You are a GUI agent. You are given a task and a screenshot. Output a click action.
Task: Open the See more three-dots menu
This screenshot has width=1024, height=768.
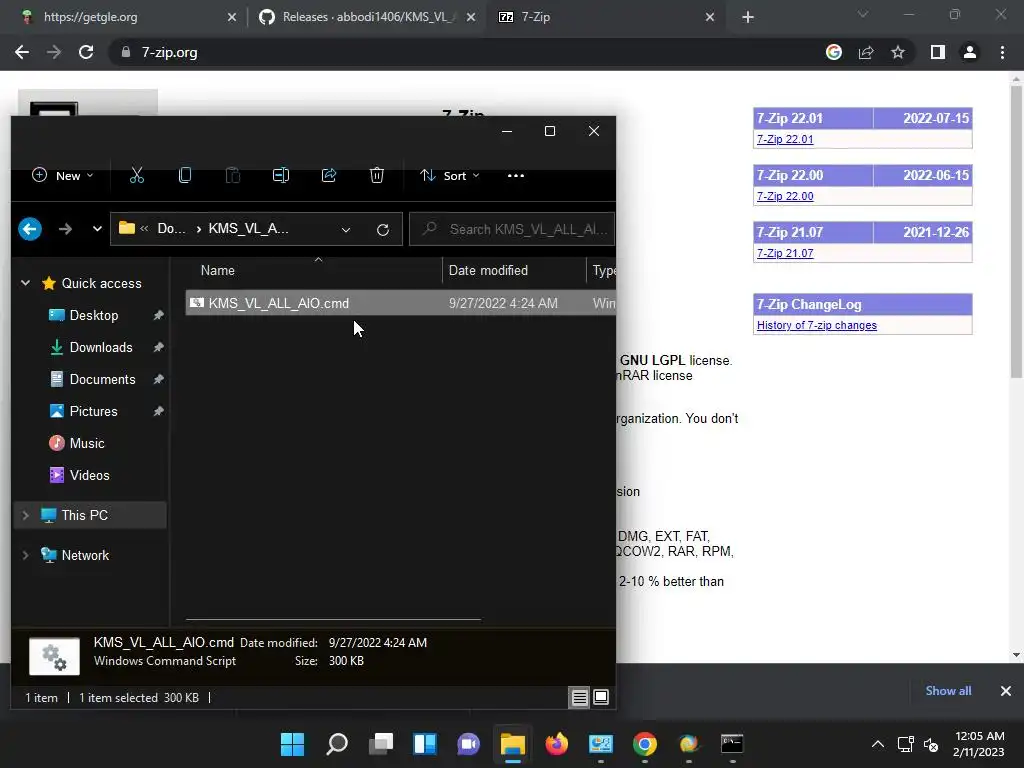pos(516,176)
